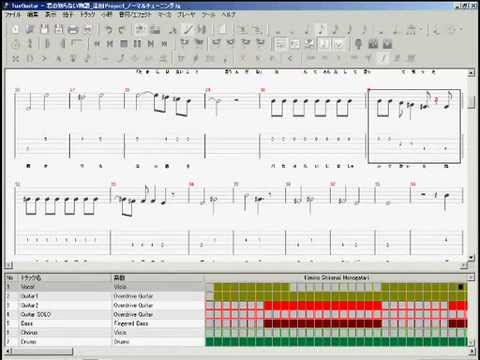The height and width of the screenshot is (360, 480).
Task: Open the トラック menu
Action: pyautogui.click(x=87, y=15)
